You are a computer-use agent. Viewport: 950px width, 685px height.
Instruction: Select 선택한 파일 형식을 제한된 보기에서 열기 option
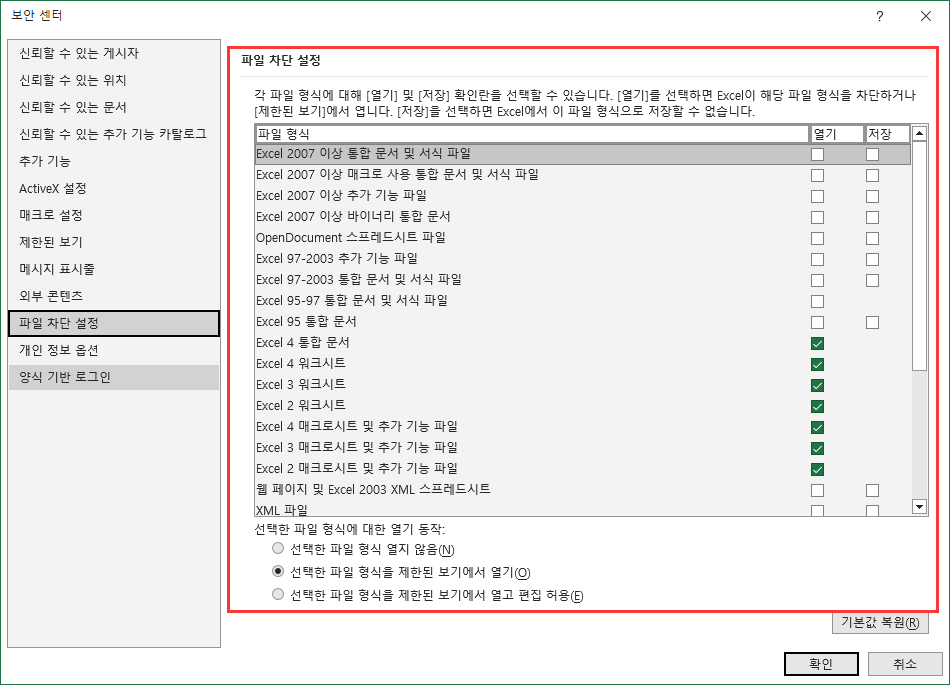pyautogui.click(x=278, y=570)
